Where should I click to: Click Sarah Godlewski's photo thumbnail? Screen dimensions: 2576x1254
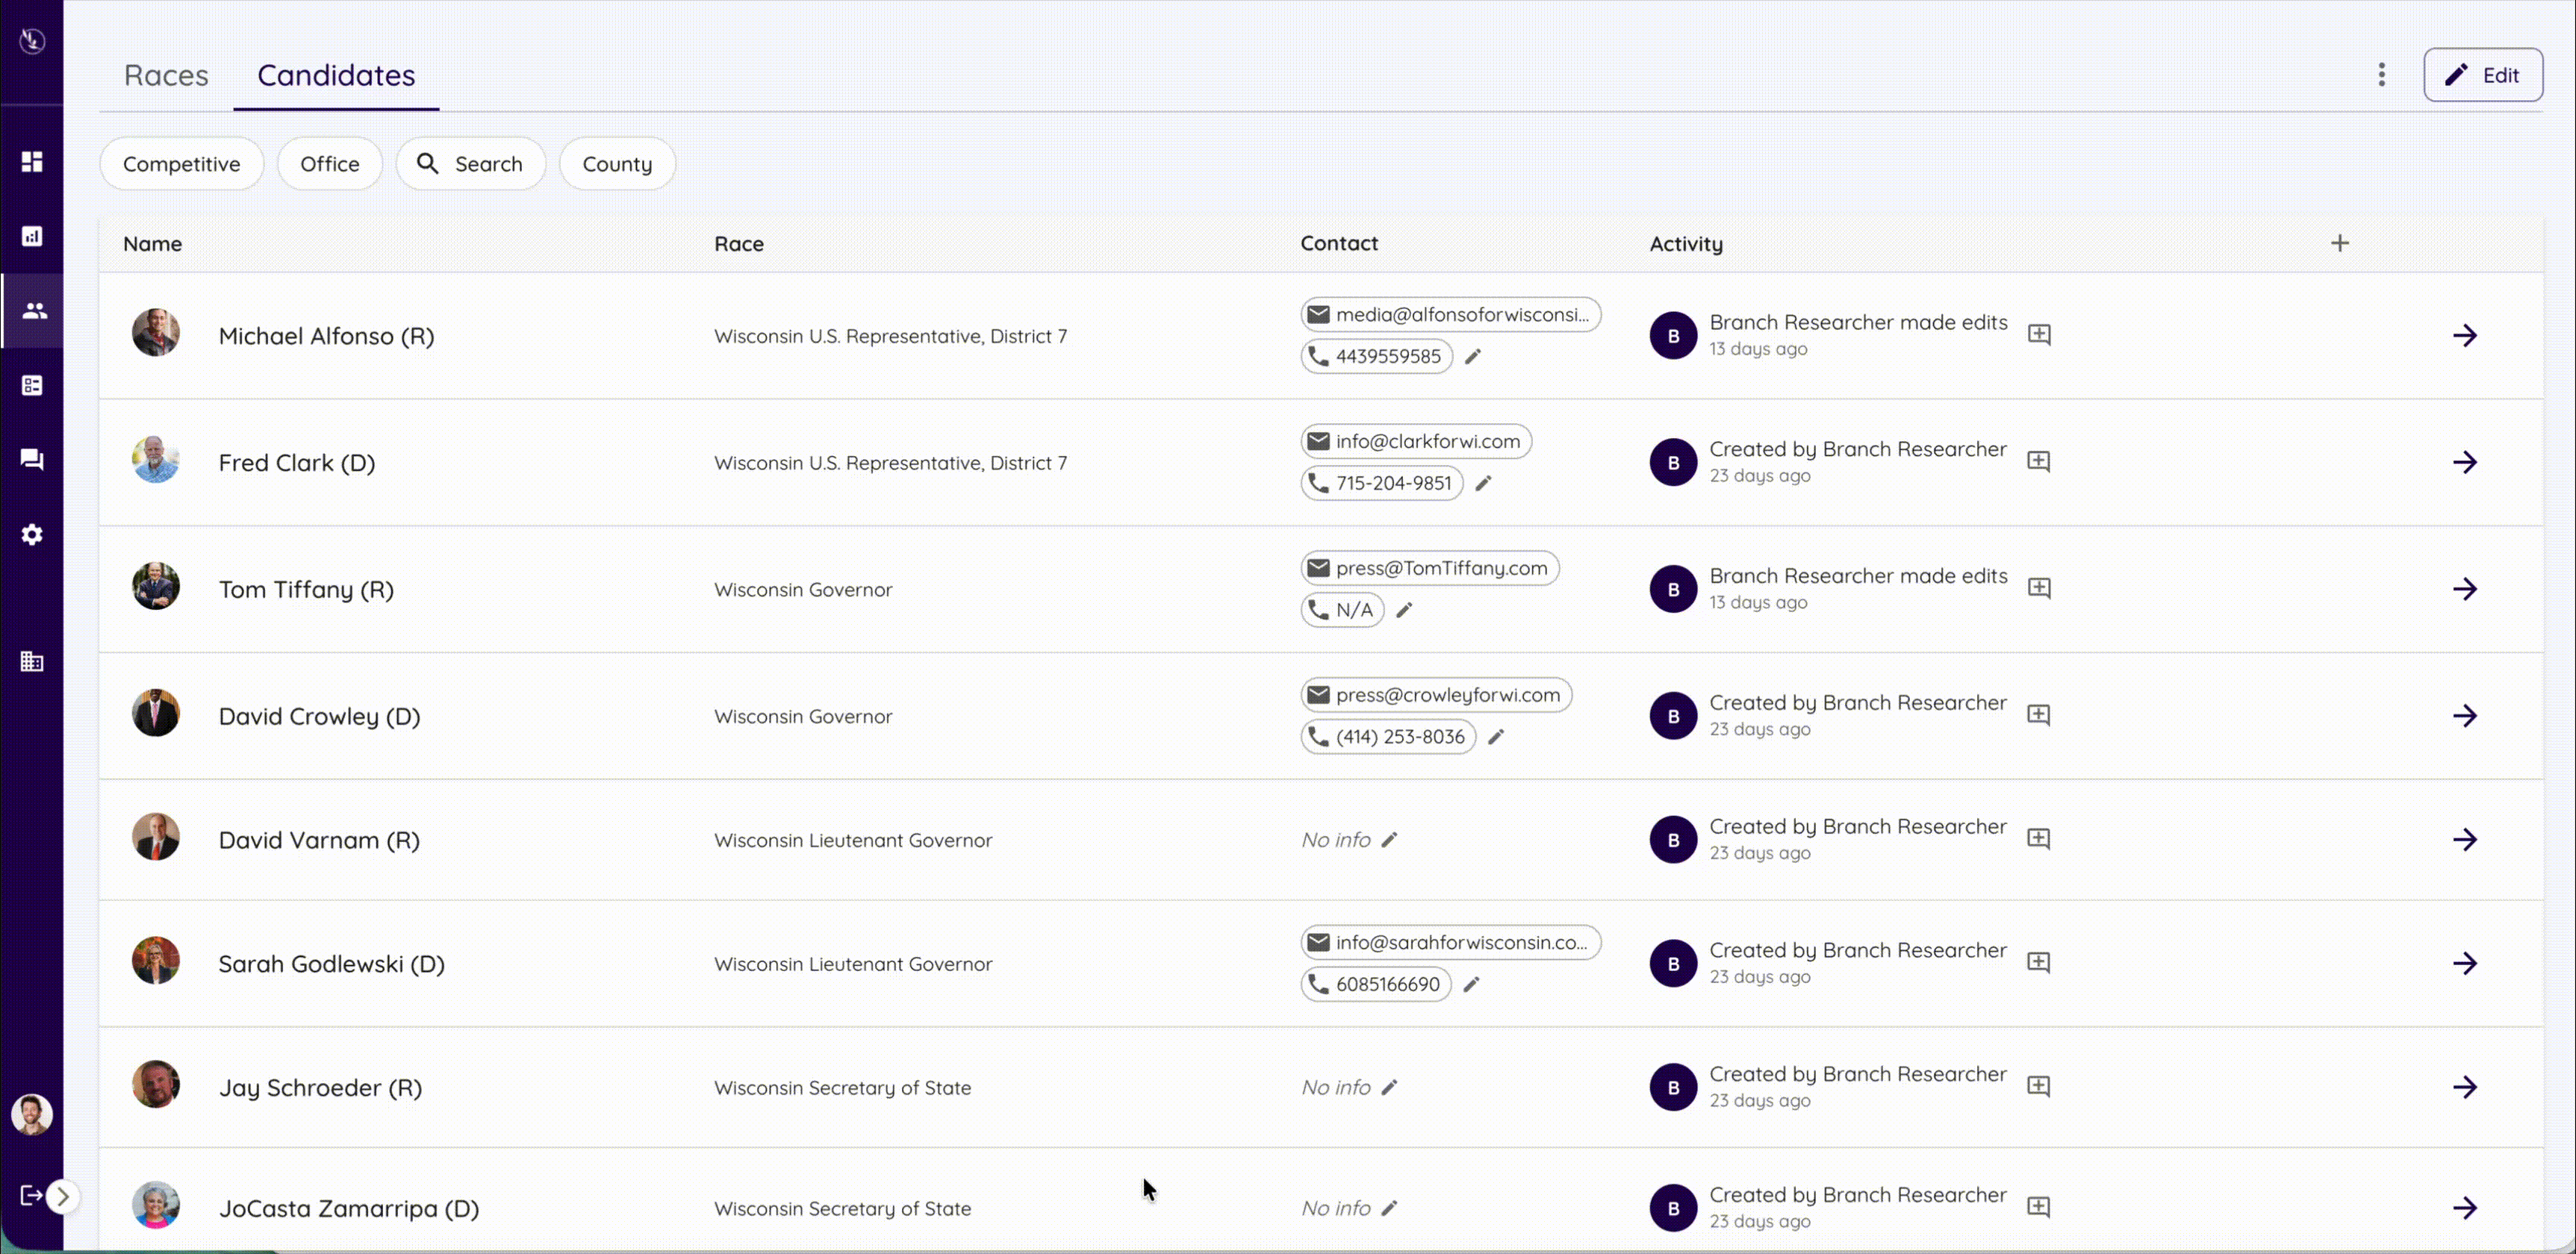tap(156, 961)
